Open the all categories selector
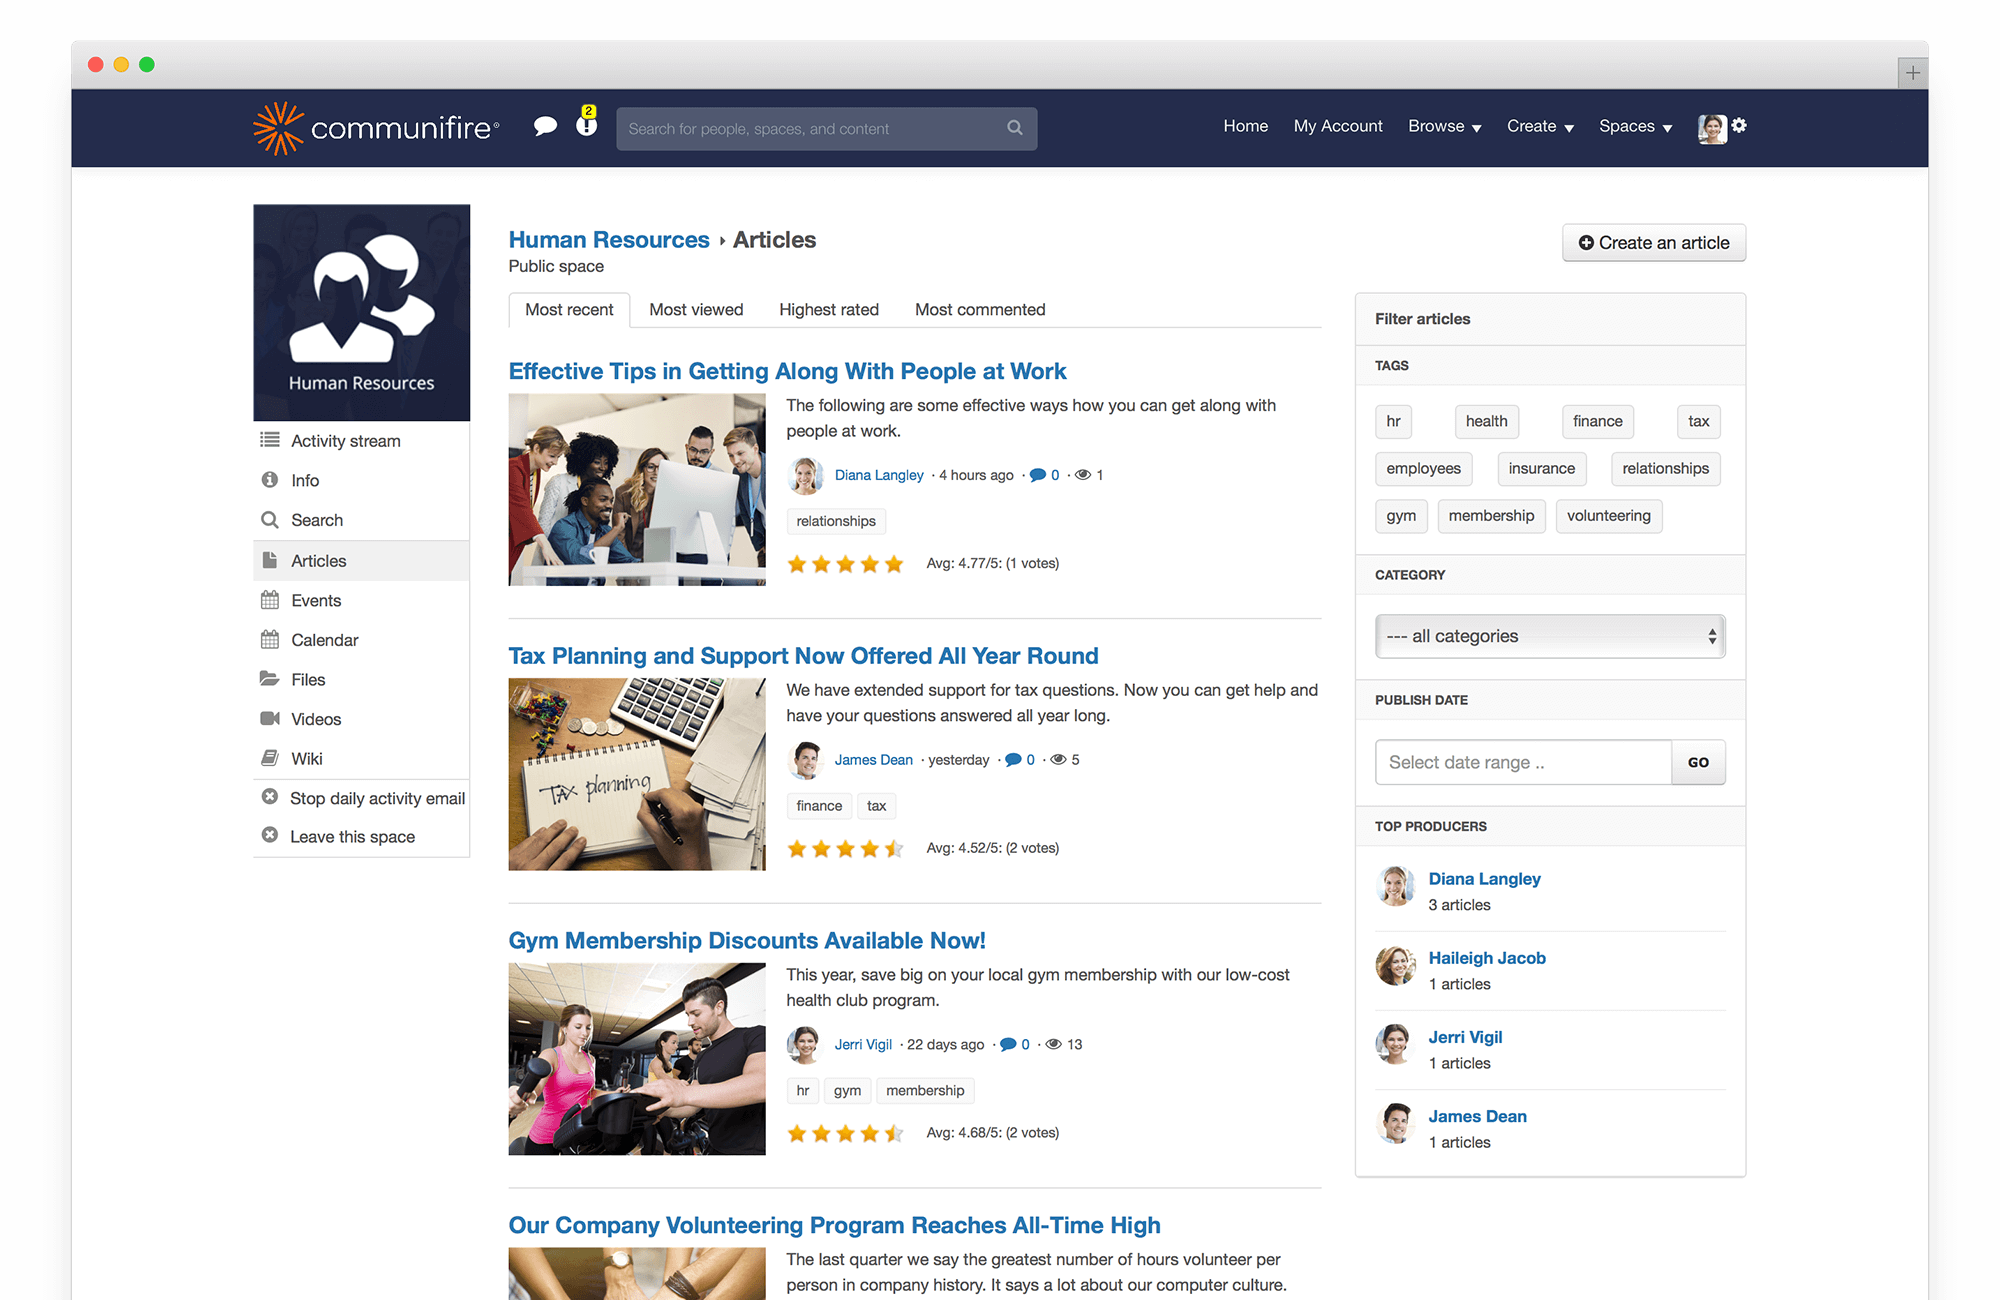Screen dimensions: 2000x1300 (x=1550, y=636)
